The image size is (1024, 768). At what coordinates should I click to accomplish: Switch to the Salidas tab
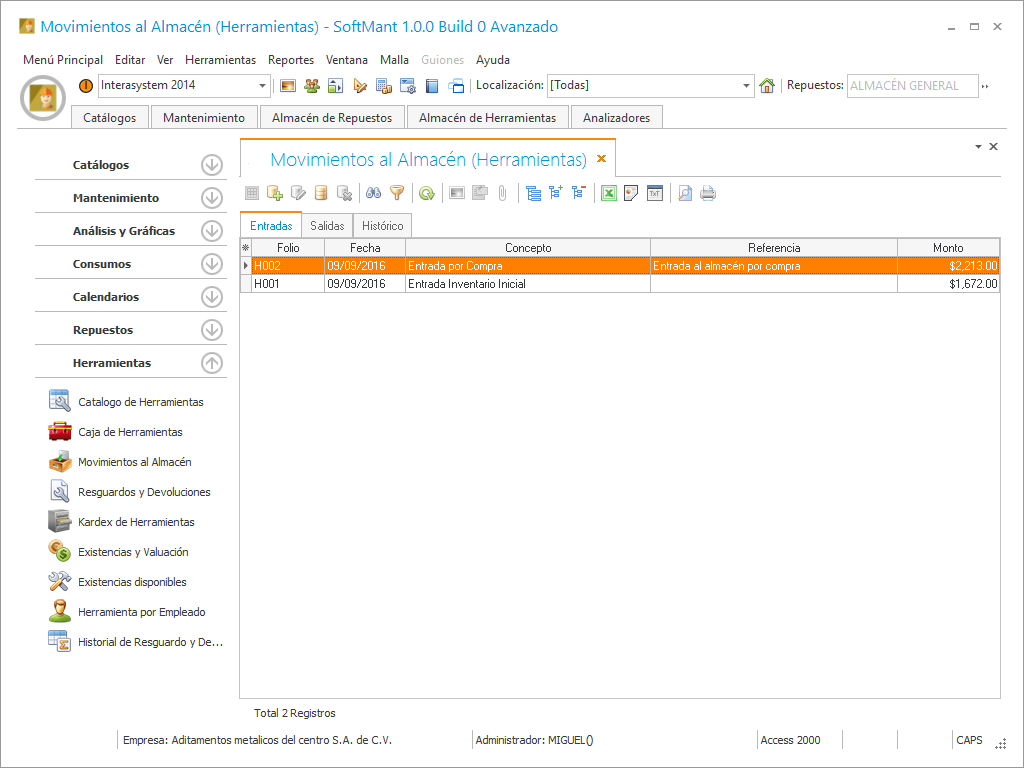click(327, 226)
